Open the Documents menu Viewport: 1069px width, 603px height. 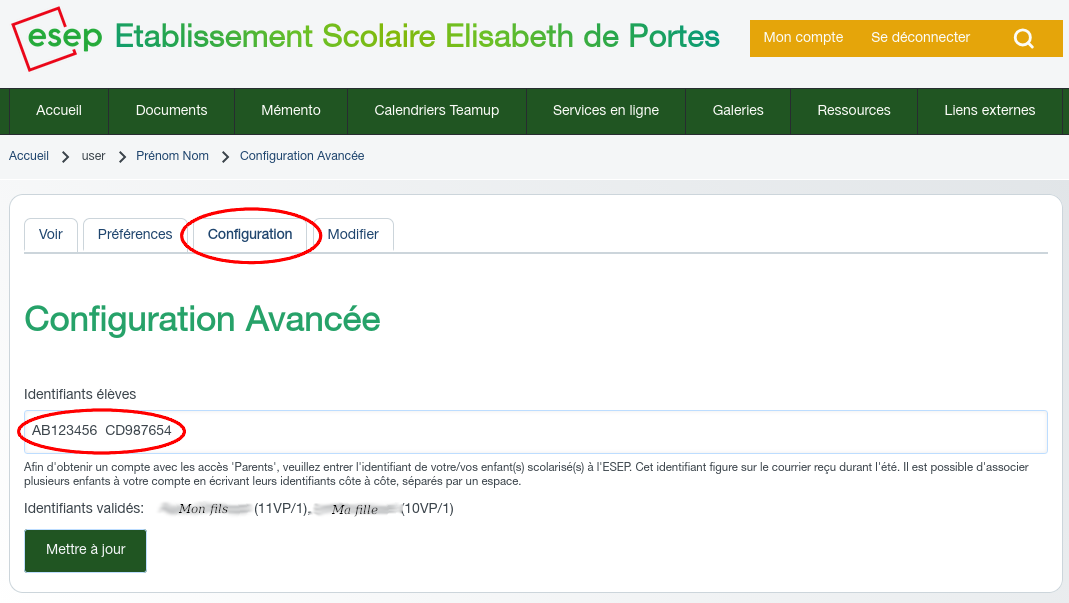point(171,111)
